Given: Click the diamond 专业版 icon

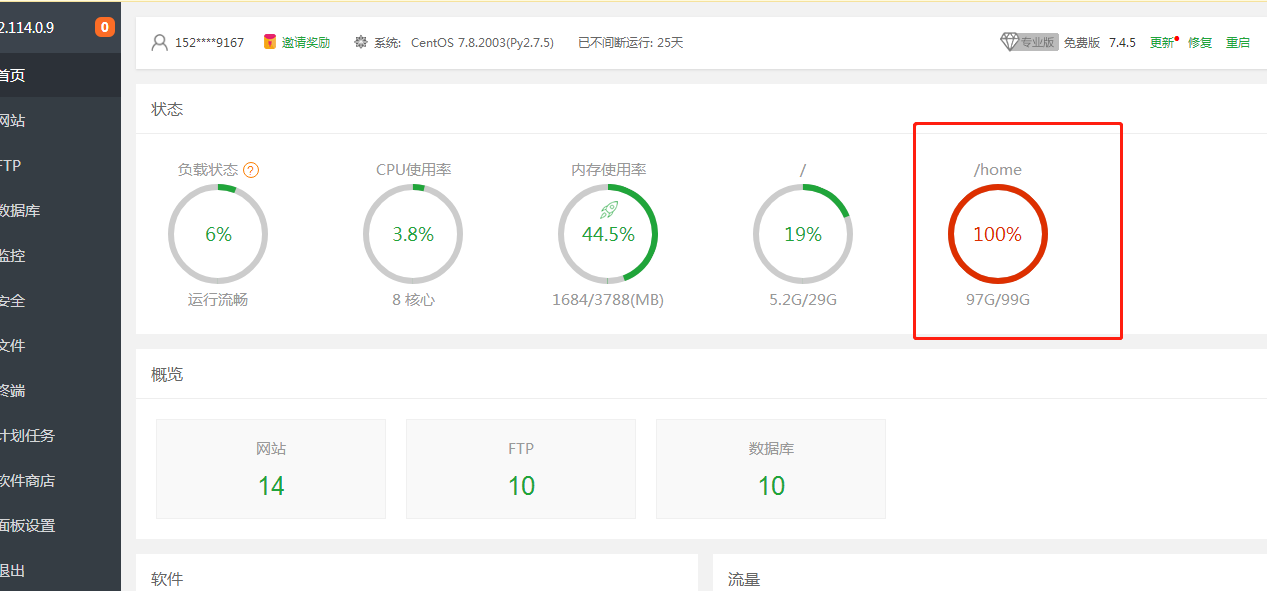Looking at the screenshot, I should [x=1009, y=42].
